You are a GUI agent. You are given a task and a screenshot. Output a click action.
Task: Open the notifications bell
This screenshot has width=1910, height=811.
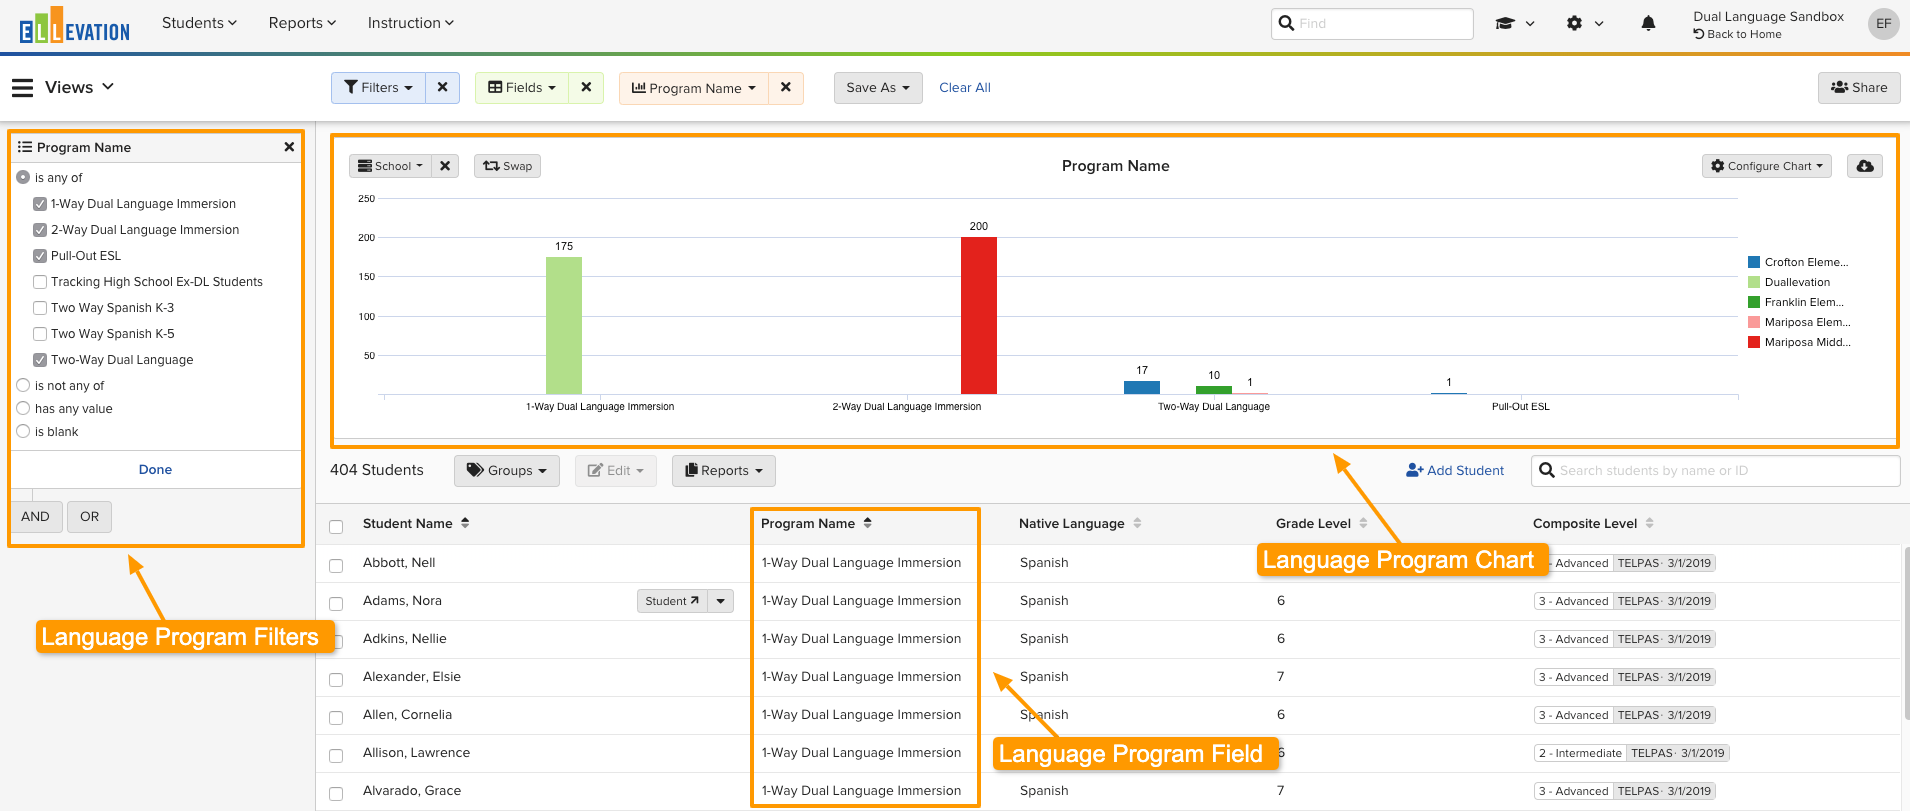[1648, 23]
